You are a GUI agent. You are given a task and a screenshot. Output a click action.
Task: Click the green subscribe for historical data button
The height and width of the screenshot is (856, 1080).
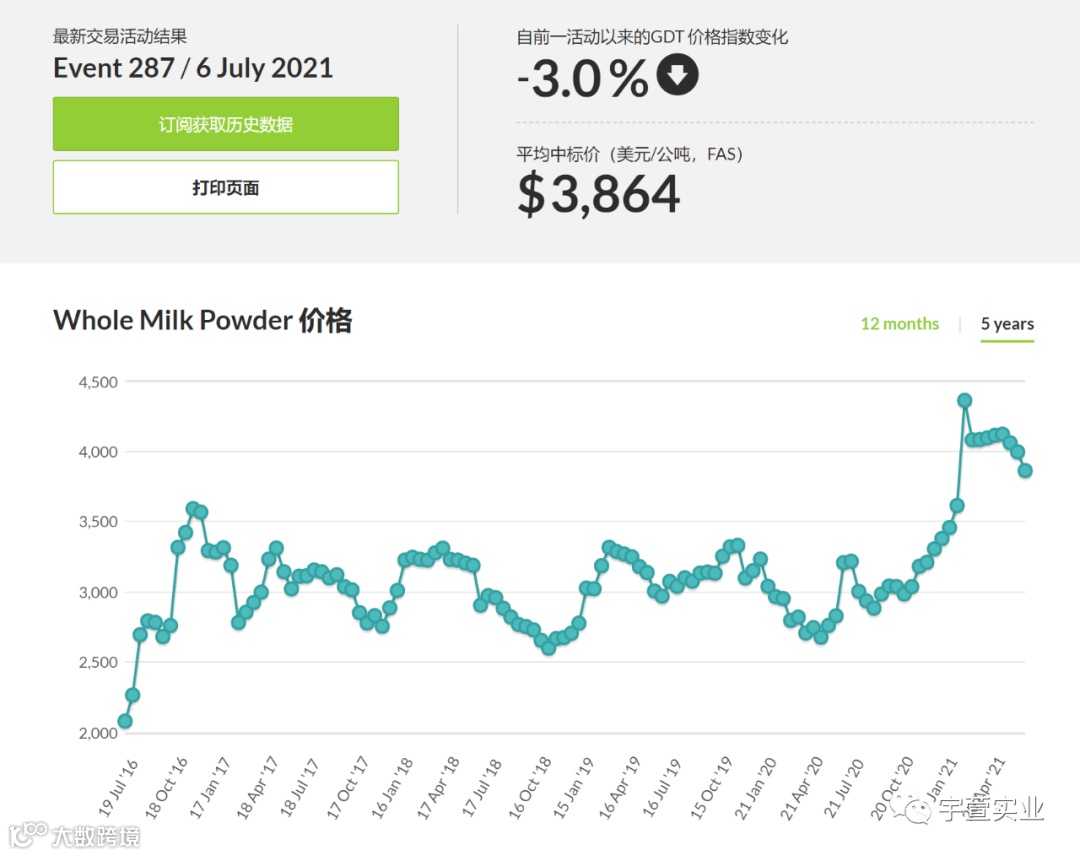[226, 124]
